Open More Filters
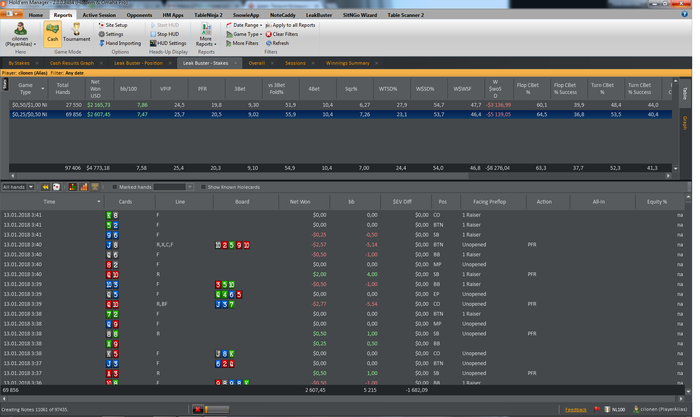The height and width of the screenshot is (417, 700). point(242,43)
